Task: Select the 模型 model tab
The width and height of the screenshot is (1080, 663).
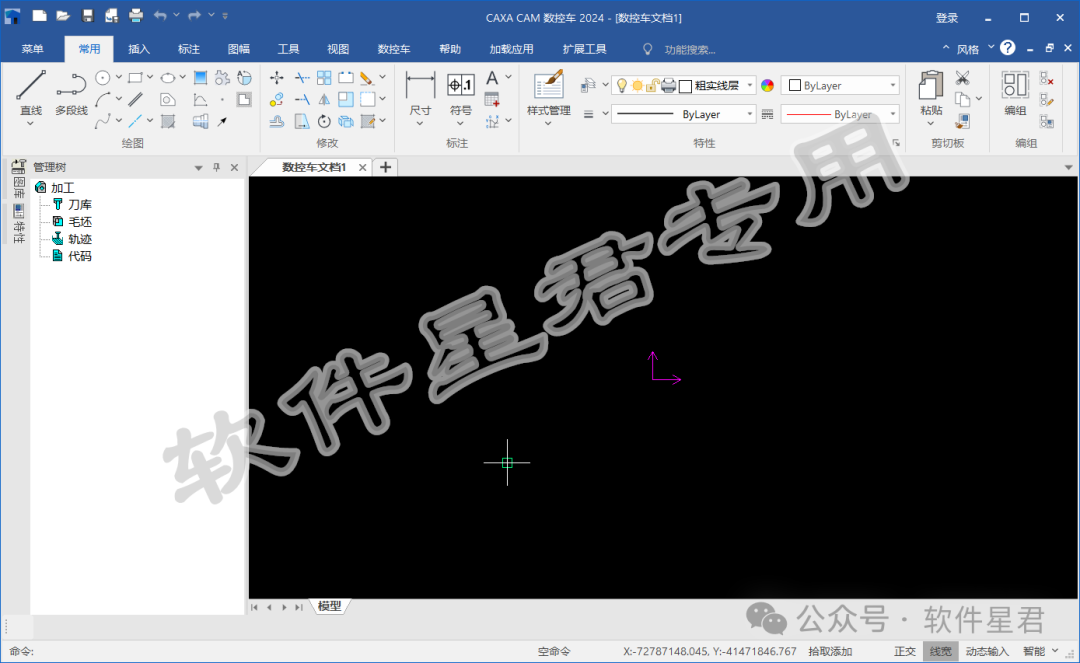Action: point(329,606)
